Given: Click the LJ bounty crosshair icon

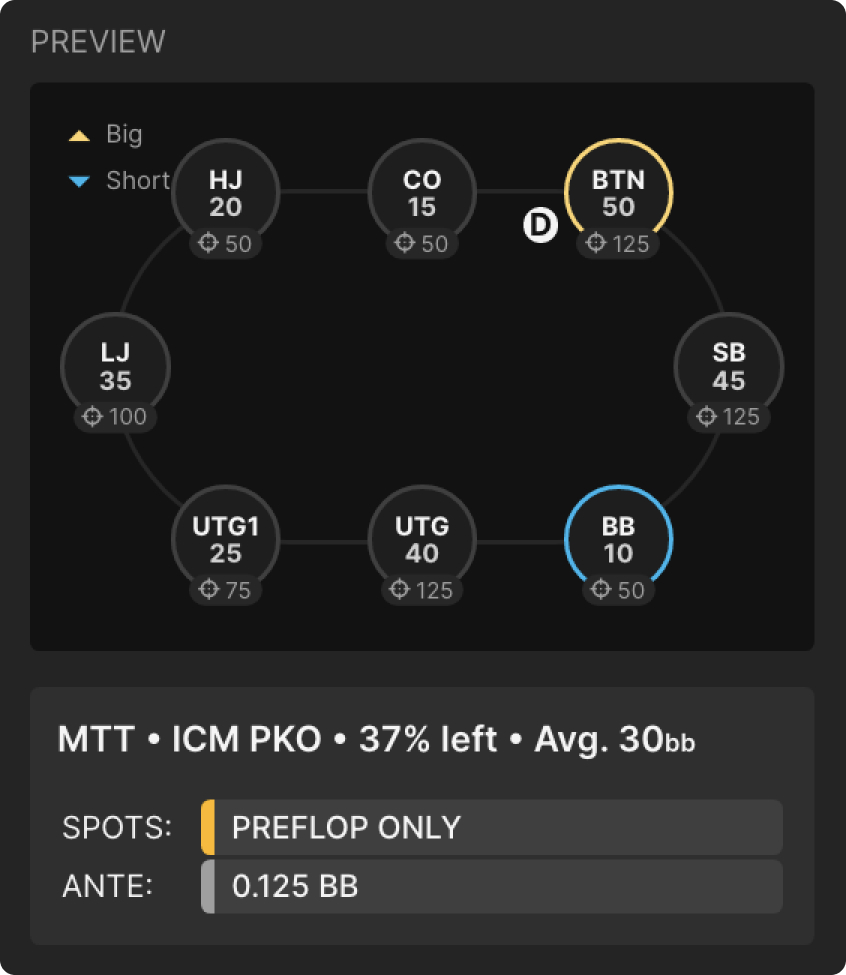Looking at the screenshot, I should [92, 416].
